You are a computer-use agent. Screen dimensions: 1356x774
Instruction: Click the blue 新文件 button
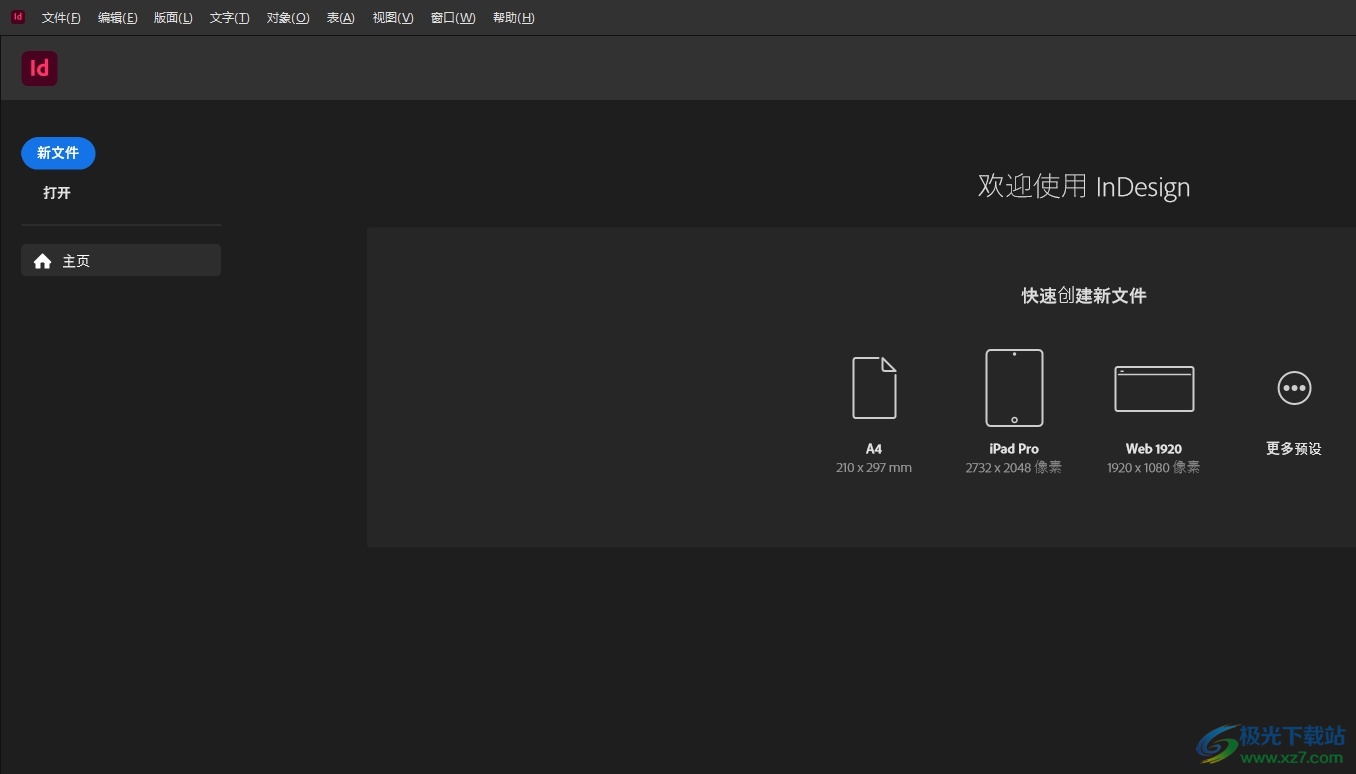point(58,153)
